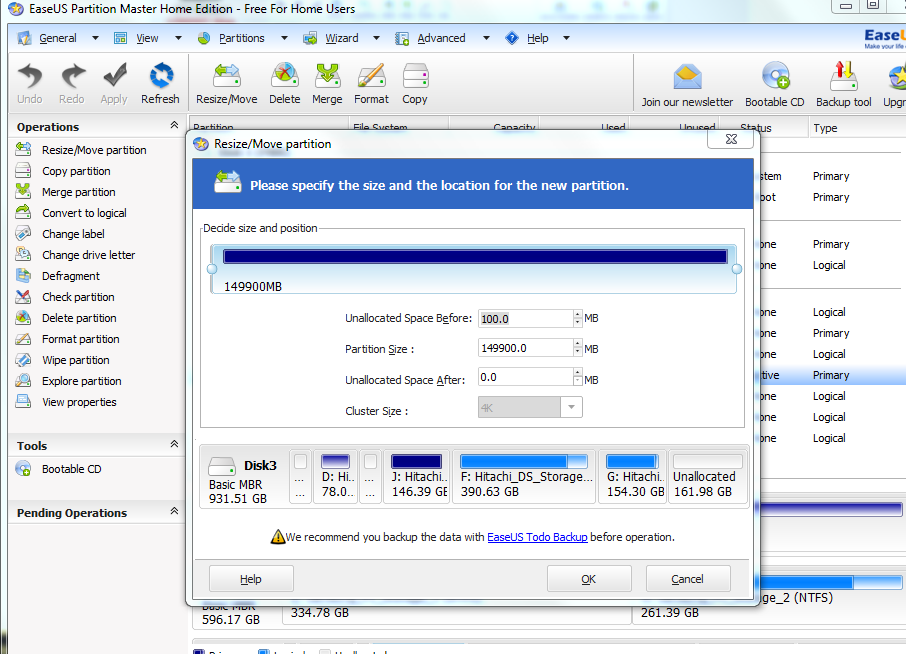This screenshot has height=654, width=906.
Task: Click the Partition Size field
Action: [x=525, y=348]
